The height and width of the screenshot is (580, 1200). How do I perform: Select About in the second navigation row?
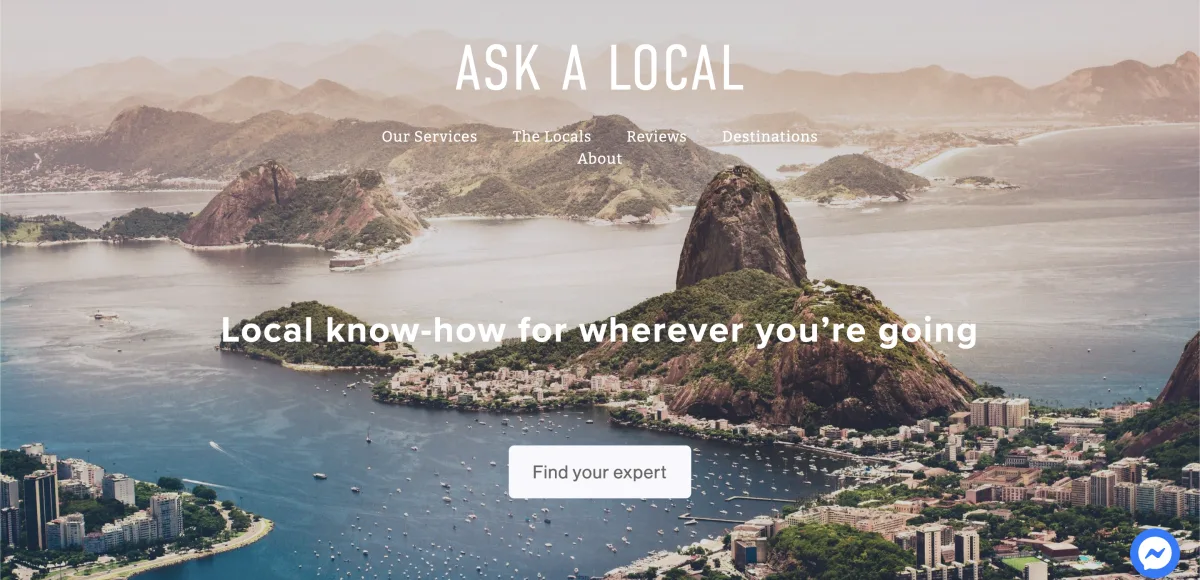pos(599,158)
